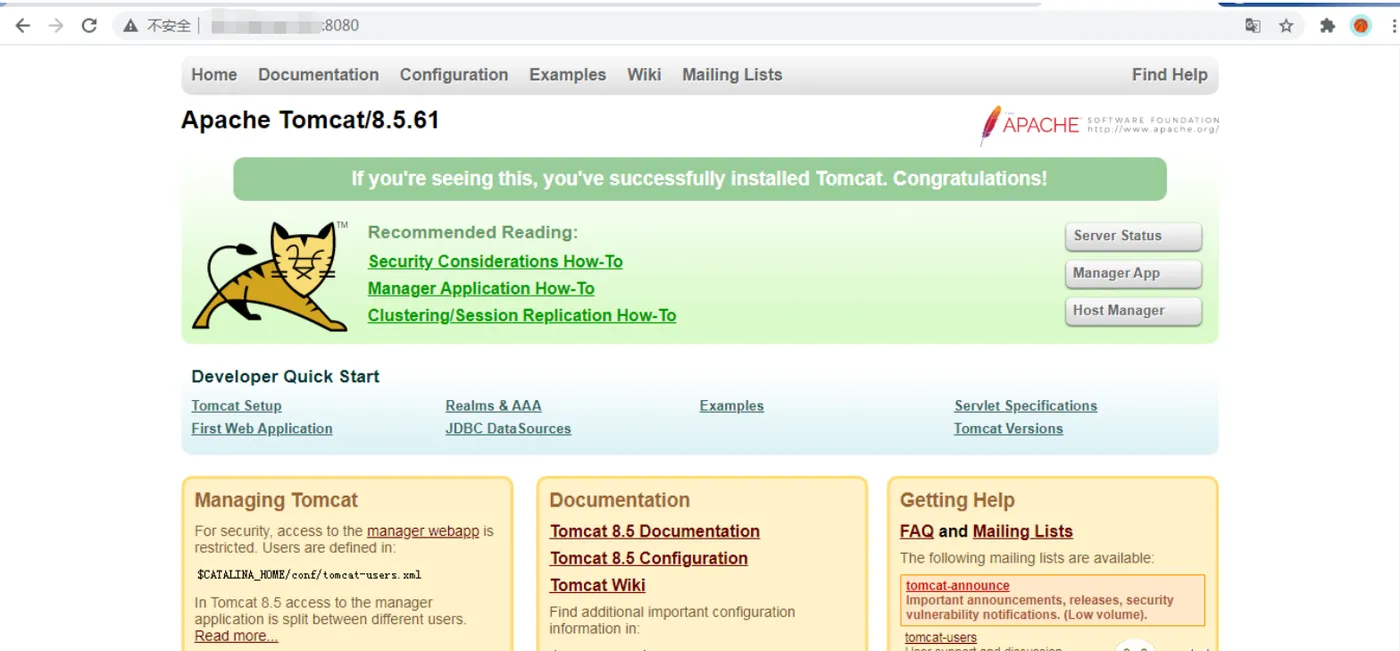1400x651 pixels.
Task: Click the successfully installed Tomcat congratulations banner
Action: tap(700, 179)
